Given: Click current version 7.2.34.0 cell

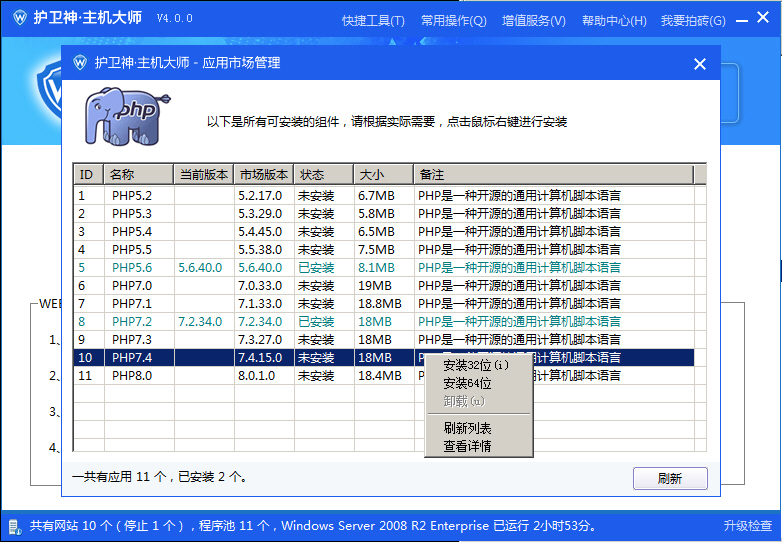Looking at the screenshot, I should tap(200, 322).
